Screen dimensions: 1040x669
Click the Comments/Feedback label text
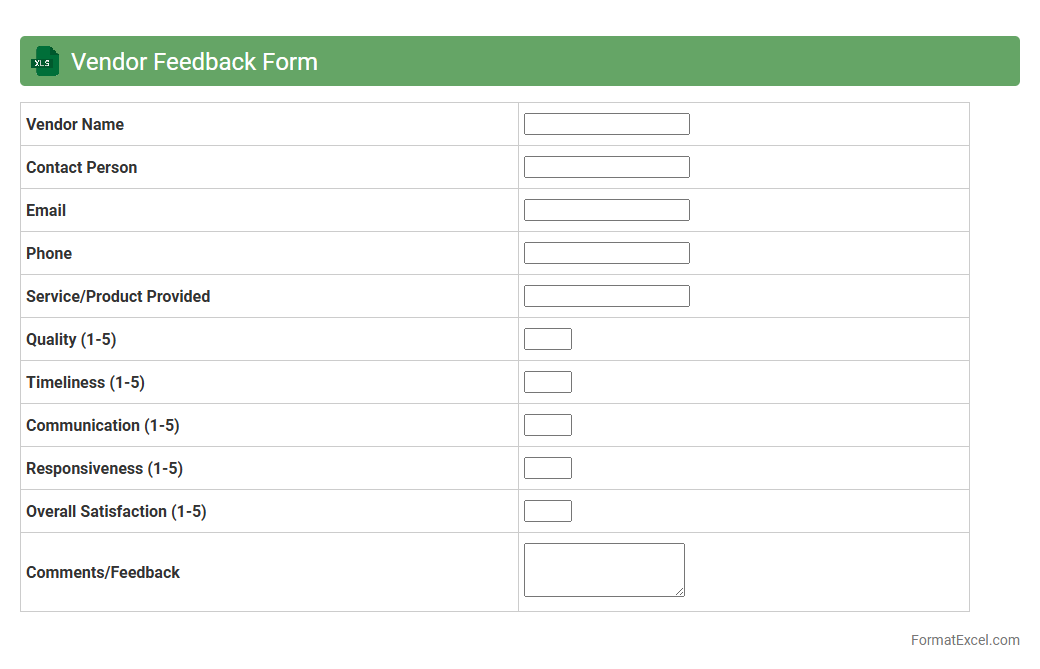[x=103, y=572]
